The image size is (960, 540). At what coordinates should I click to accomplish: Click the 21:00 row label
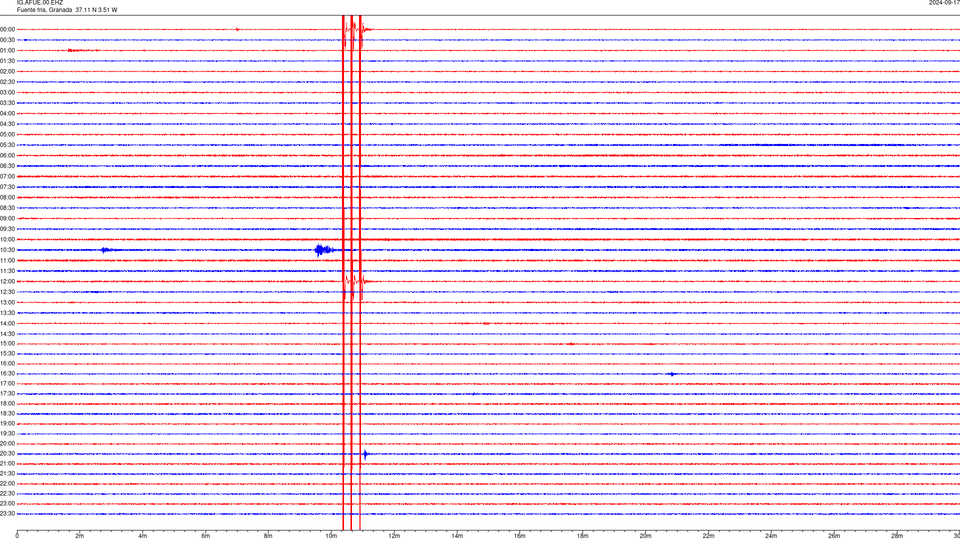pos(8,463)
